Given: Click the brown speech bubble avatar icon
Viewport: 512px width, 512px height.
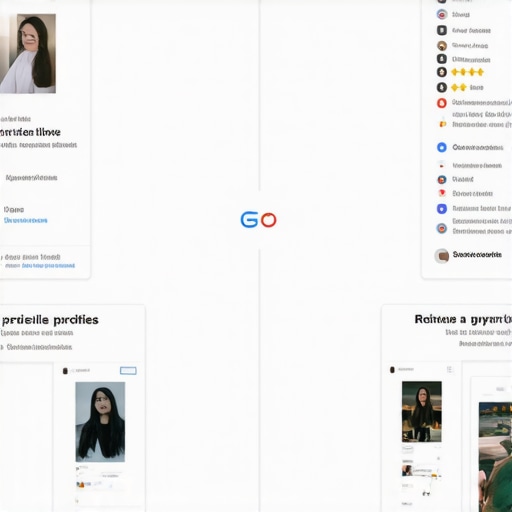Looking at the screenshot, I should (442, 256).
